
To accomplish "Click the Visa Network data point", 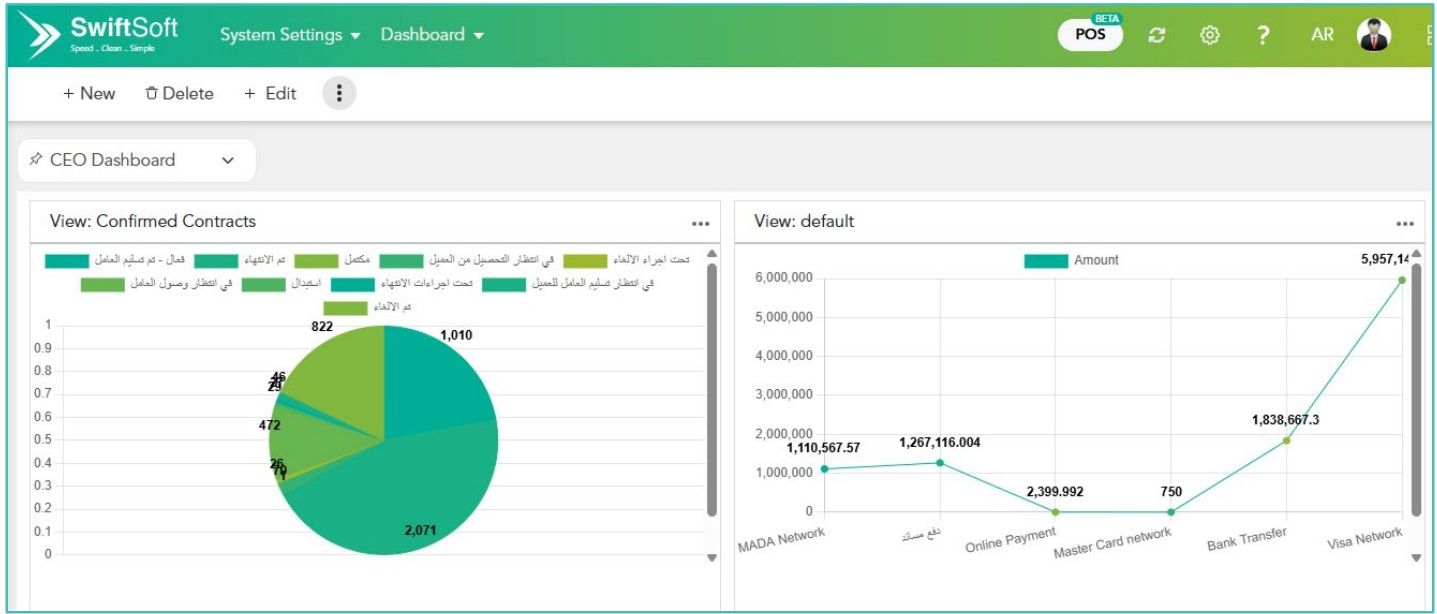I will (x=1402, y=280).
